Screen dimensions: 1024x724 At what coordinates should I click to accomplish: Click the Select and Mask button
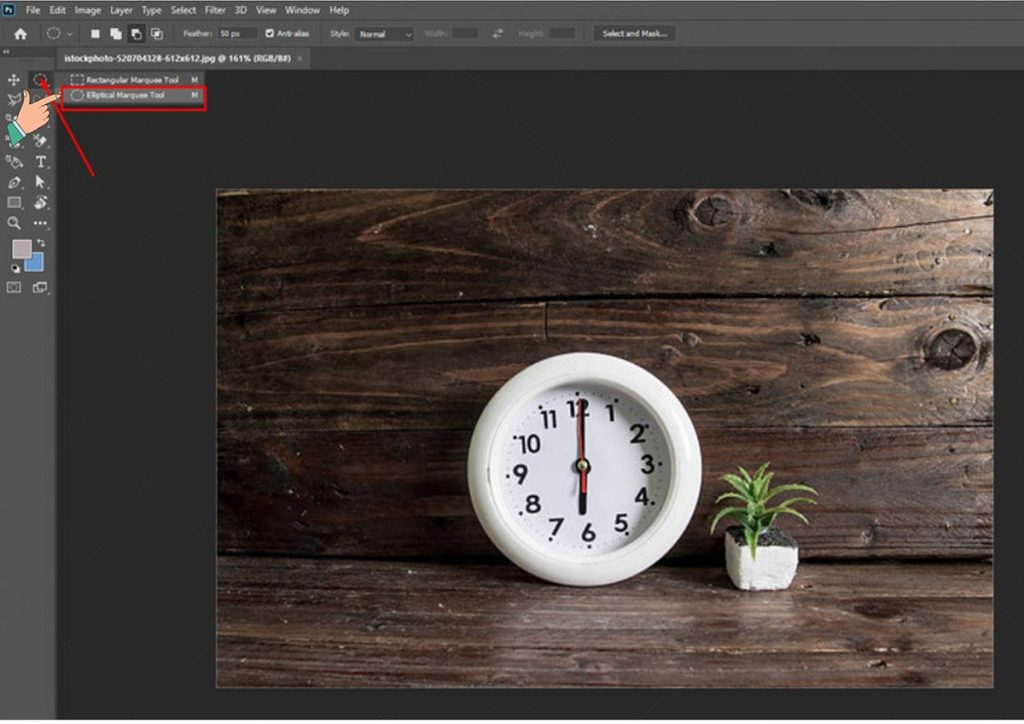click(635, 32)
